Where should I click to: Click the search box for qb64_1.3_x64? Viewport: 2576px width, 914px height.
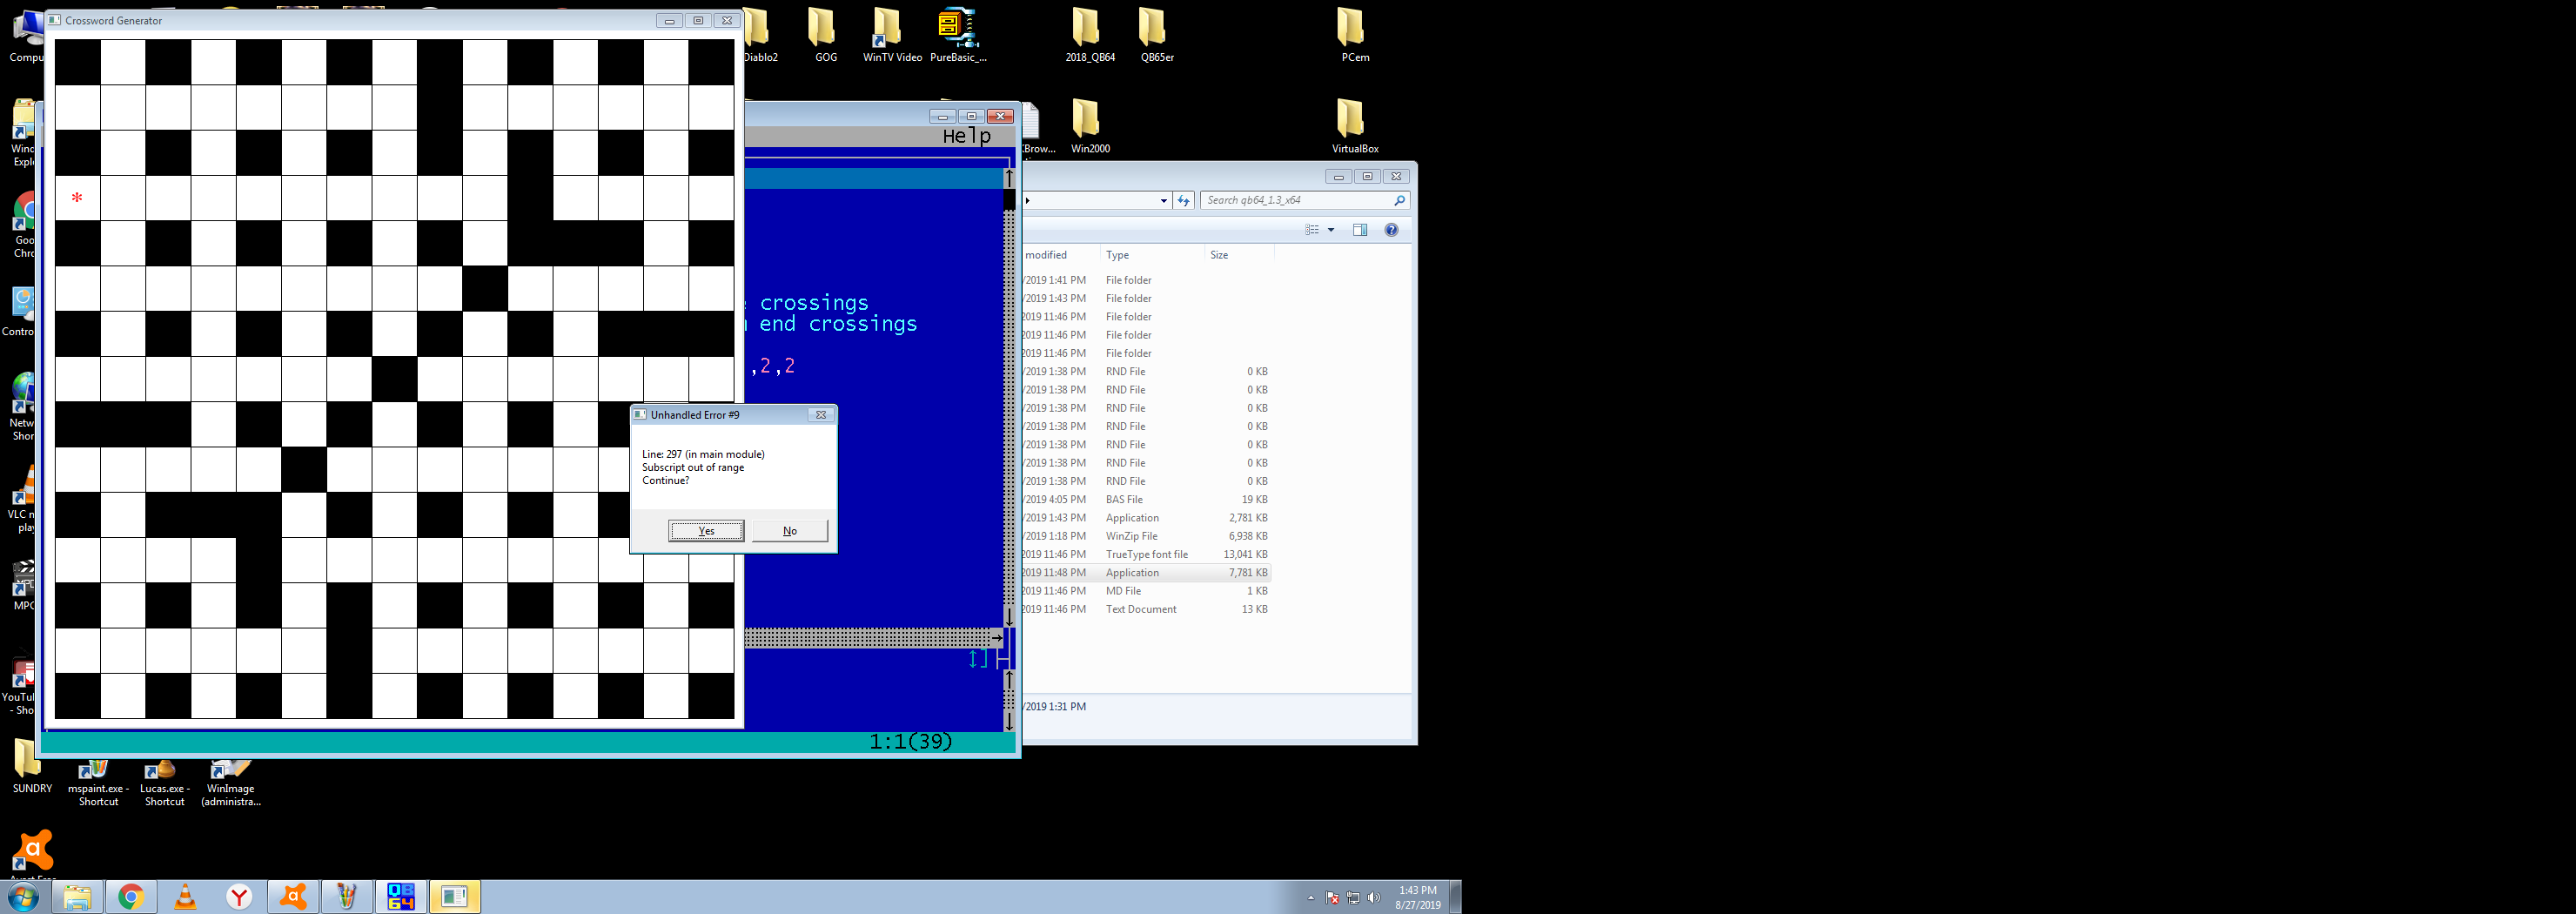click(x=1296, y=201)
